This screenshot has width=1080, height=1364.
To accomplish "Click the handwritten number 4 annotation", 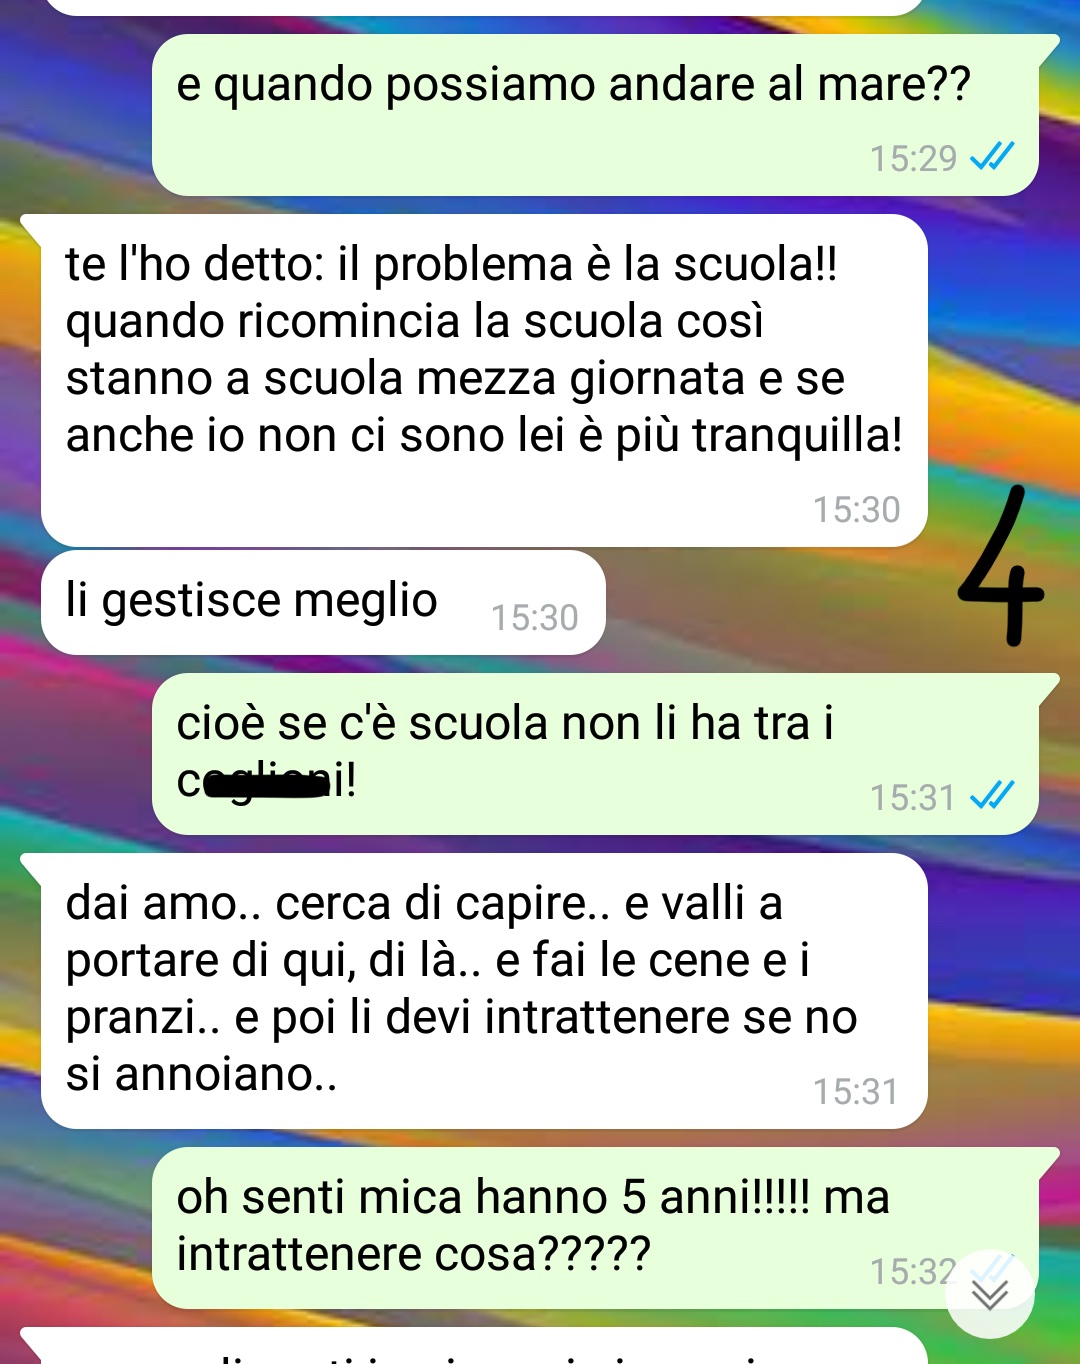I will pos(1000,565).
